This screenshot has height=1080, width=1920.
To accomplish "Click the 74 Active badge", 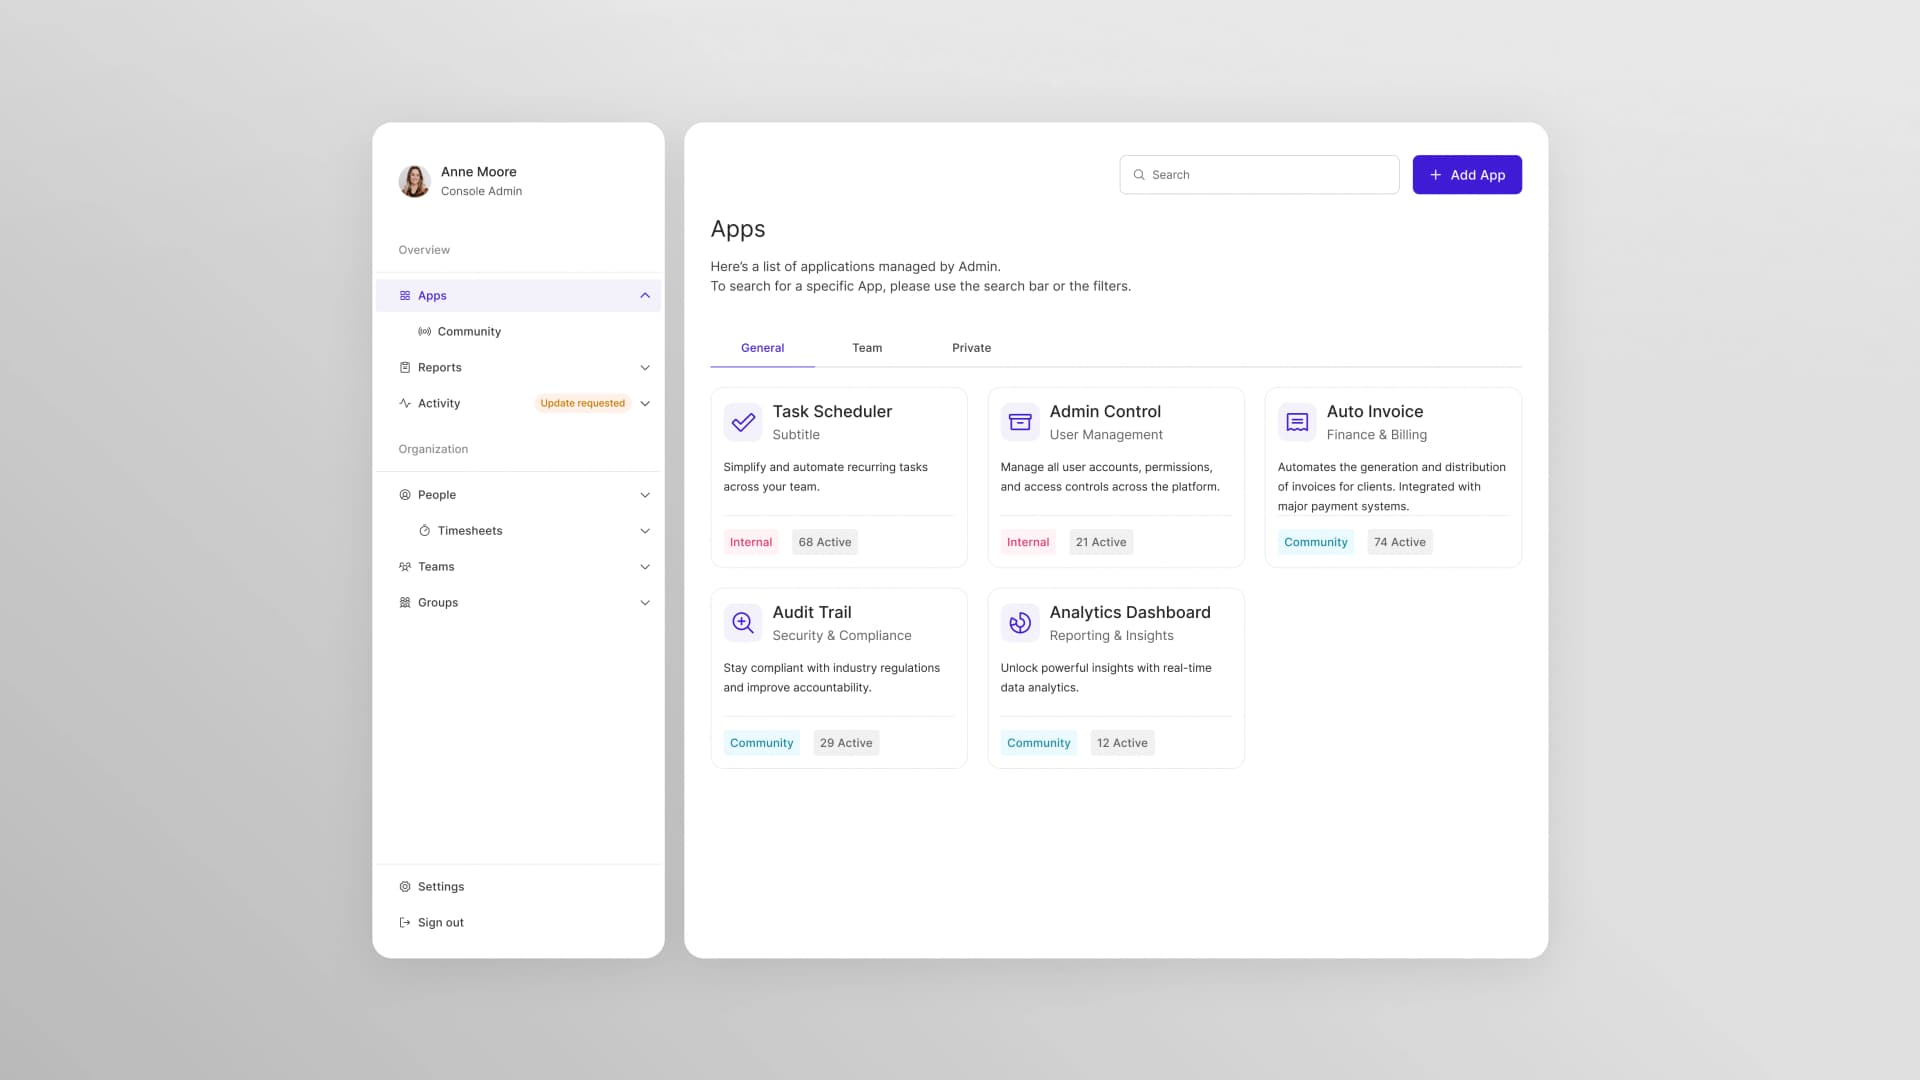I will pos(1400,543).
